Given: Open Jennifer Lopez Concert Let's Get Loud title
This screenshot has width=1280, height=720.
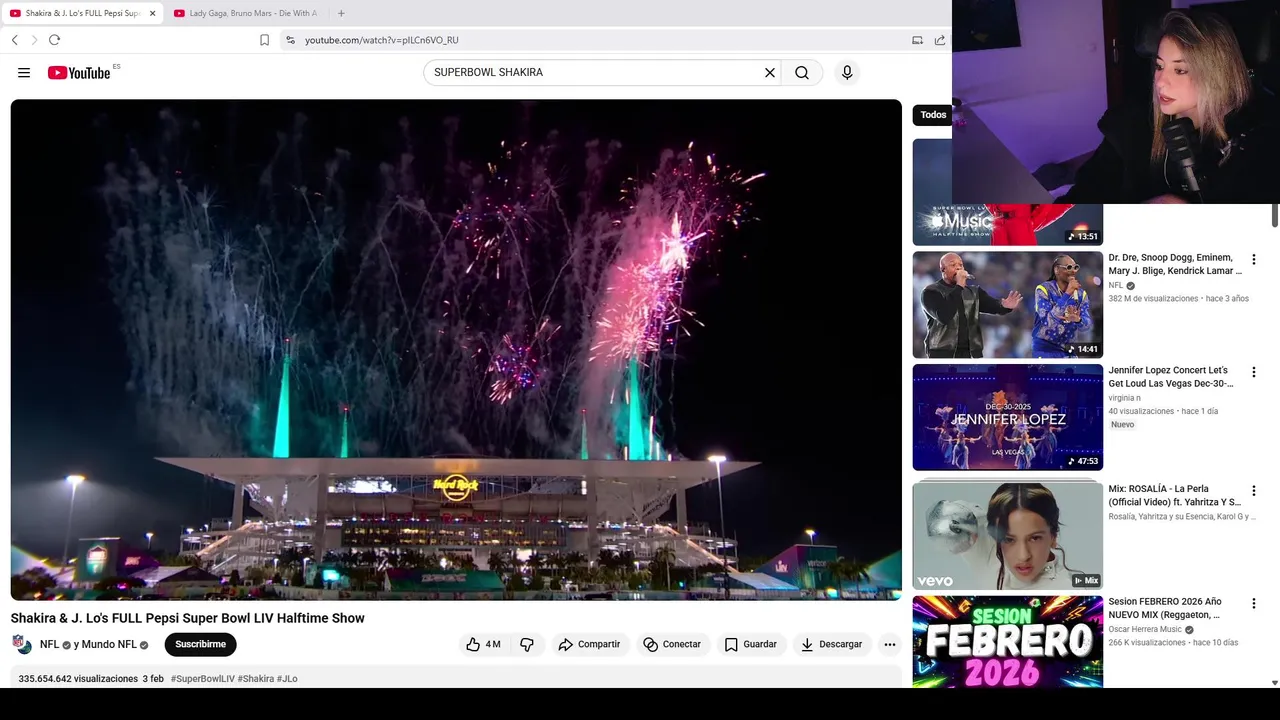Looking at the screenshot, I should 1171,377.
